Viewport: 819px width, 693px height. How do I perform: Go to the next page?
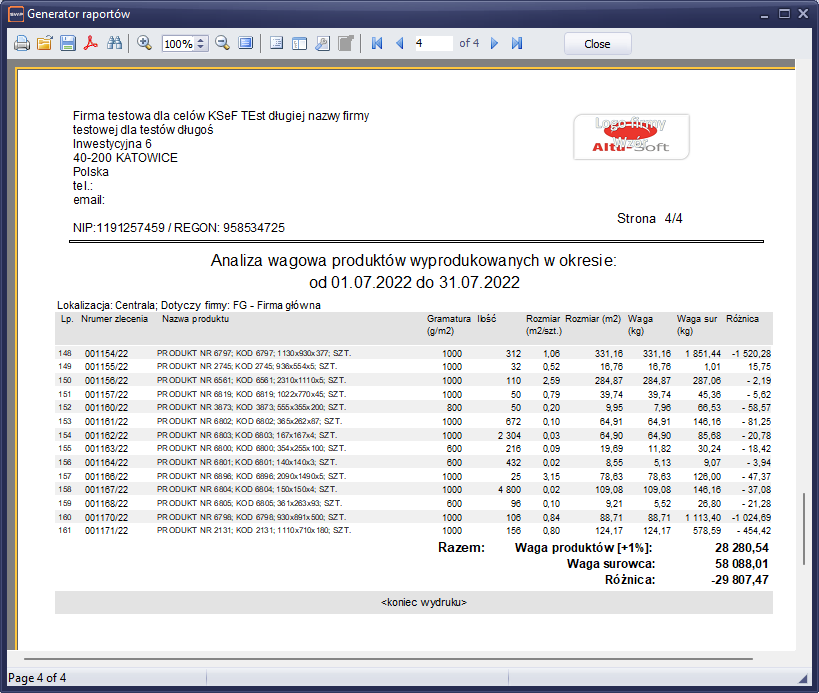pos(494,44)
